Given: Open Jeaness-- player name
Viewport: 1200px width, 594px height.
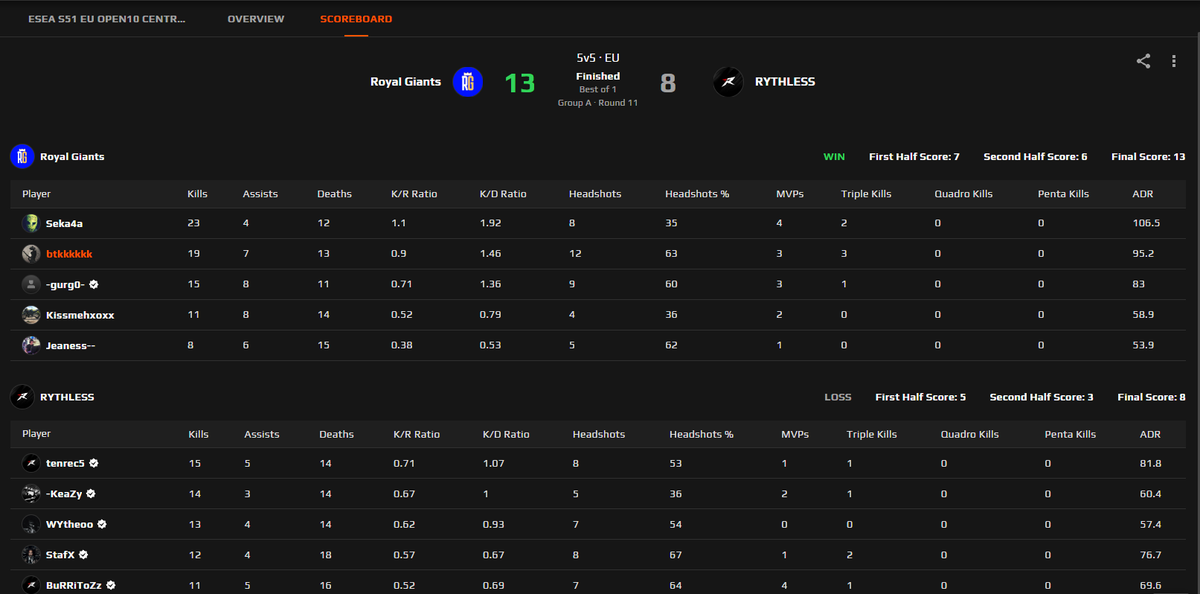Looking at the screenshot, I should (x=71, y=345).
